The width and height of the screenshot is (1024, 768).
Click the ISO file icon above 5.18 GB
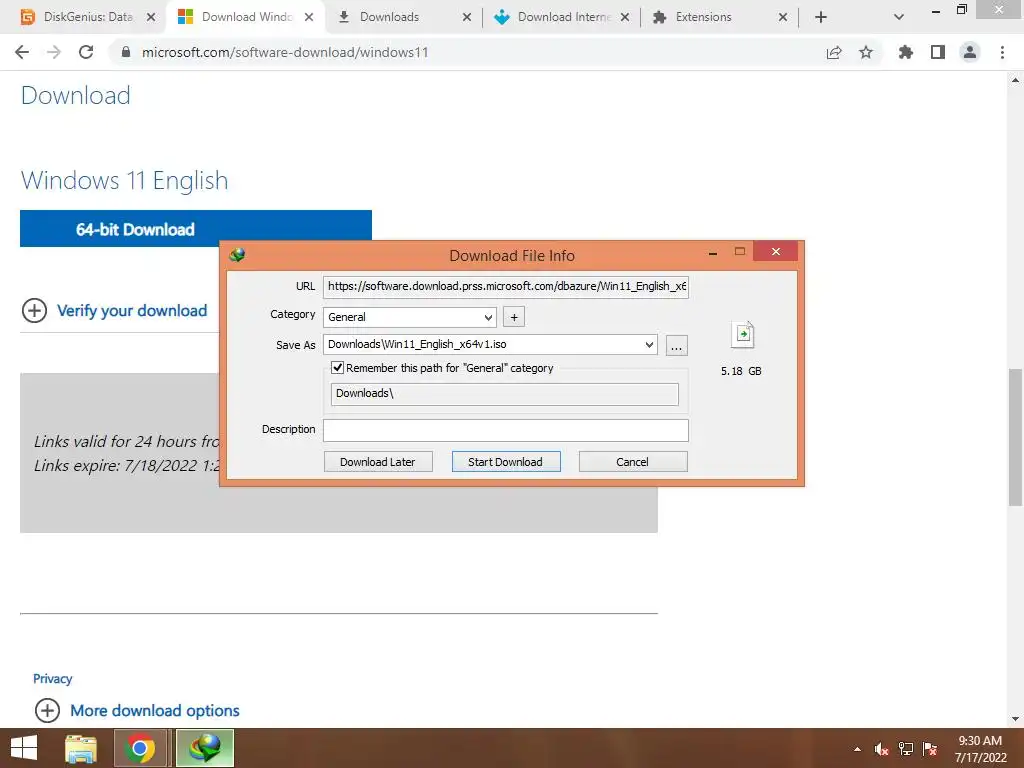click(743, 335)
